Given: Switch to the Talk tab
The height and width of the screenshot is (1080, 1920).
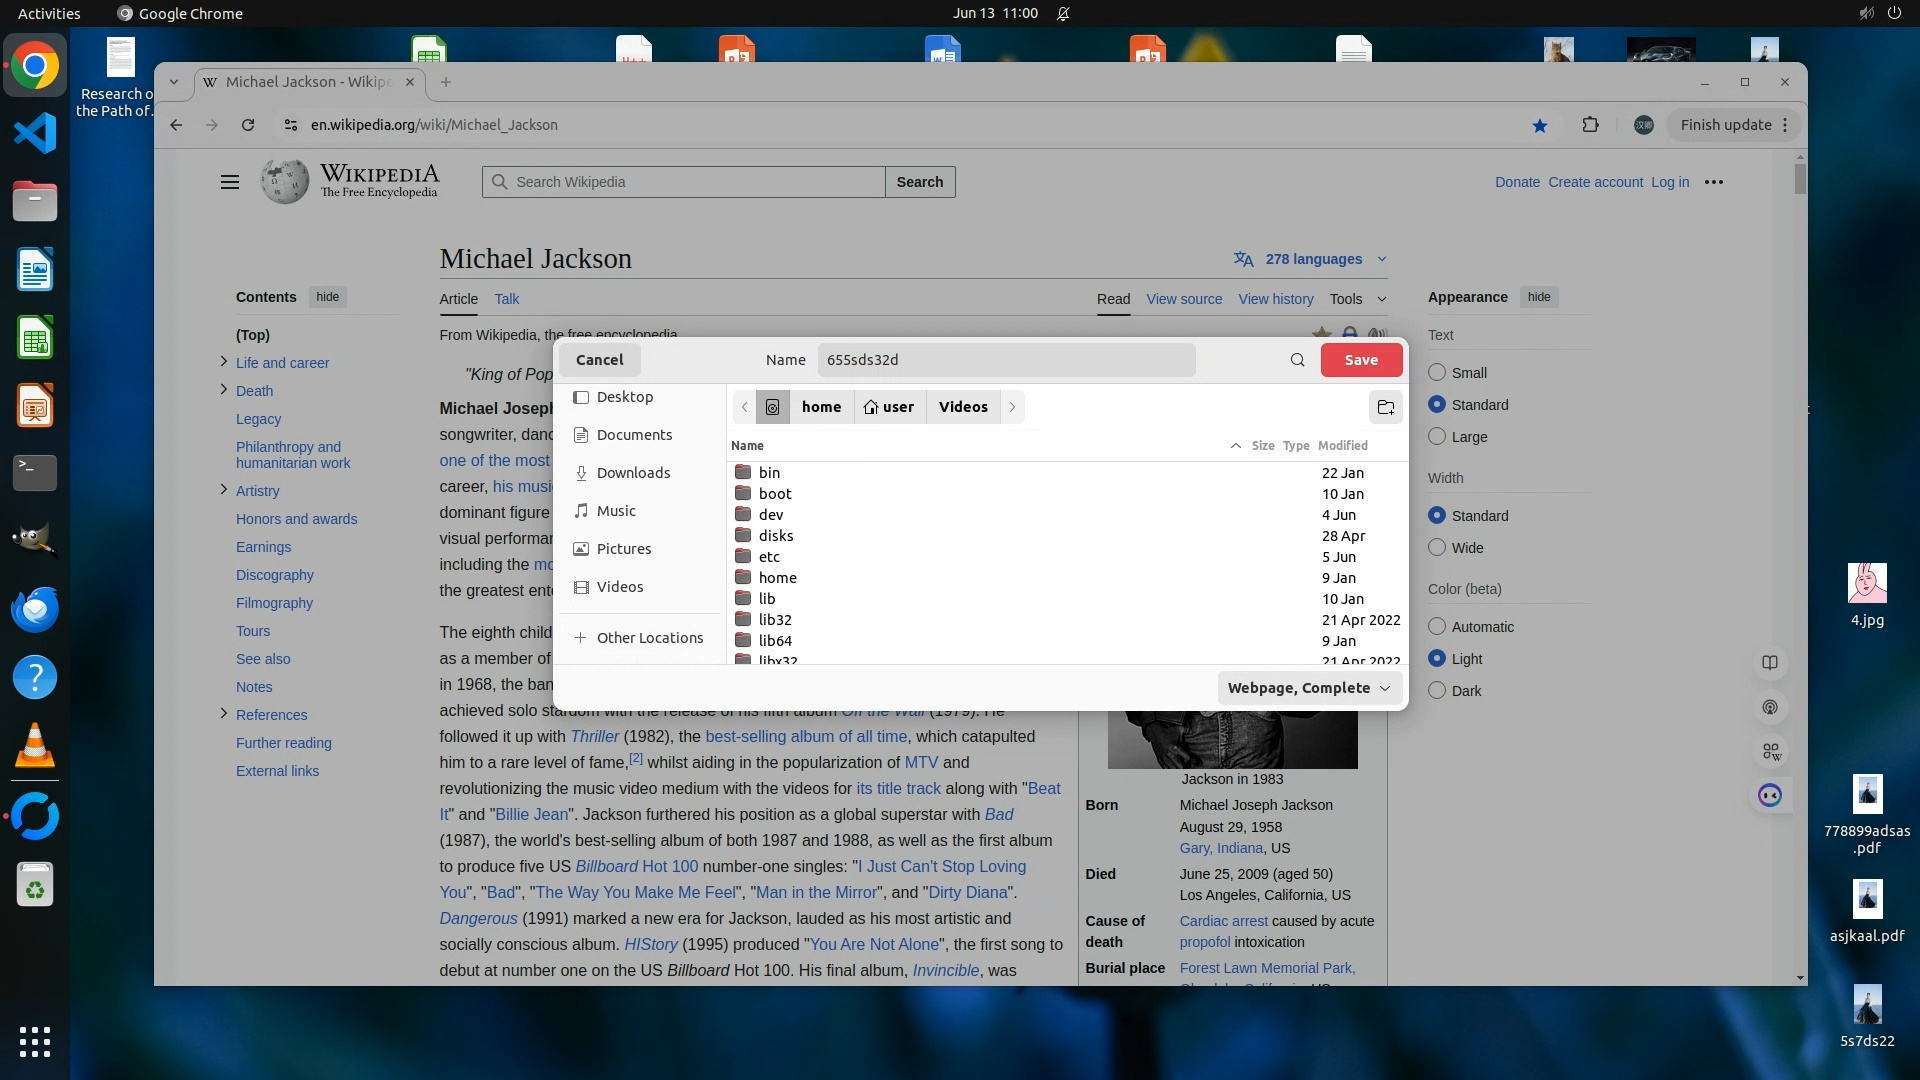Looking at the screenshot, I should coord(506,299).
